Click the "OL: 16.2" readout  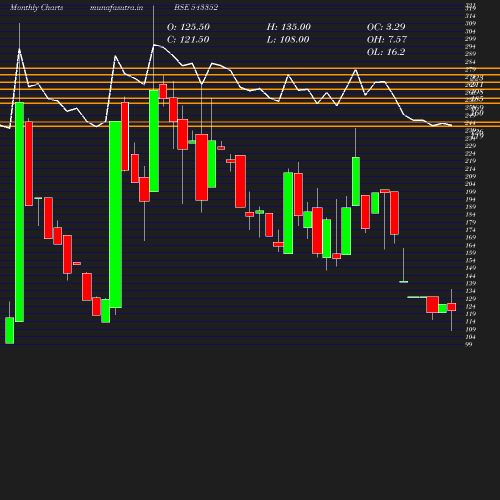386,52
